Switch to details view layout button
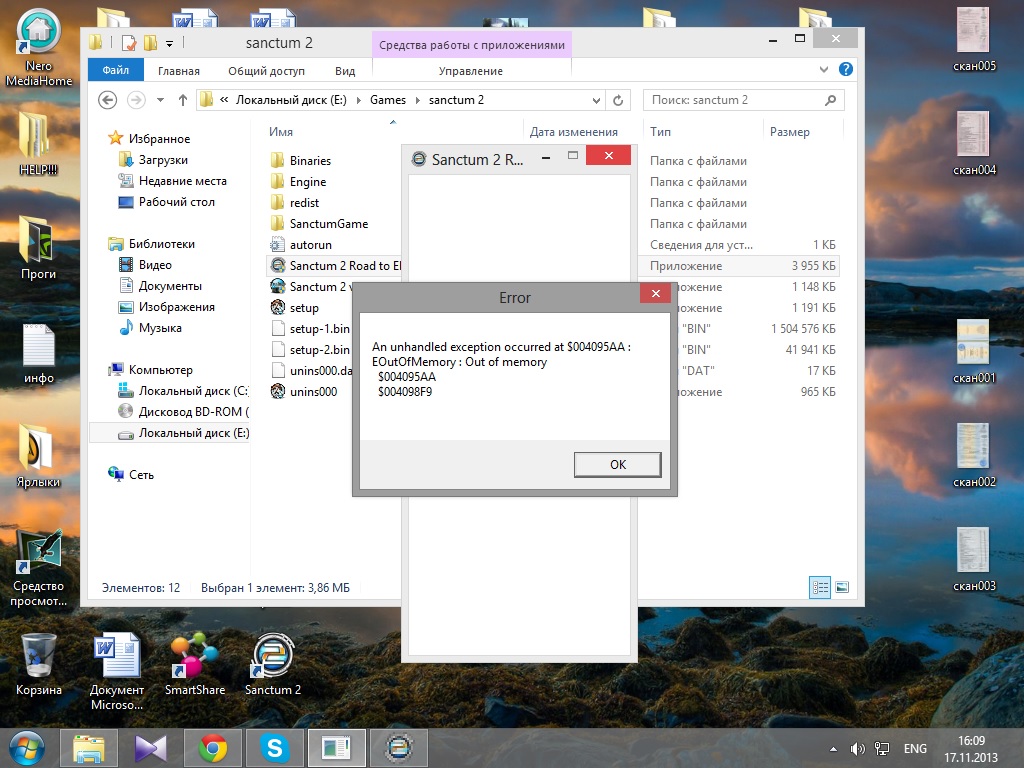1024x768 pixels. point(820,587)
